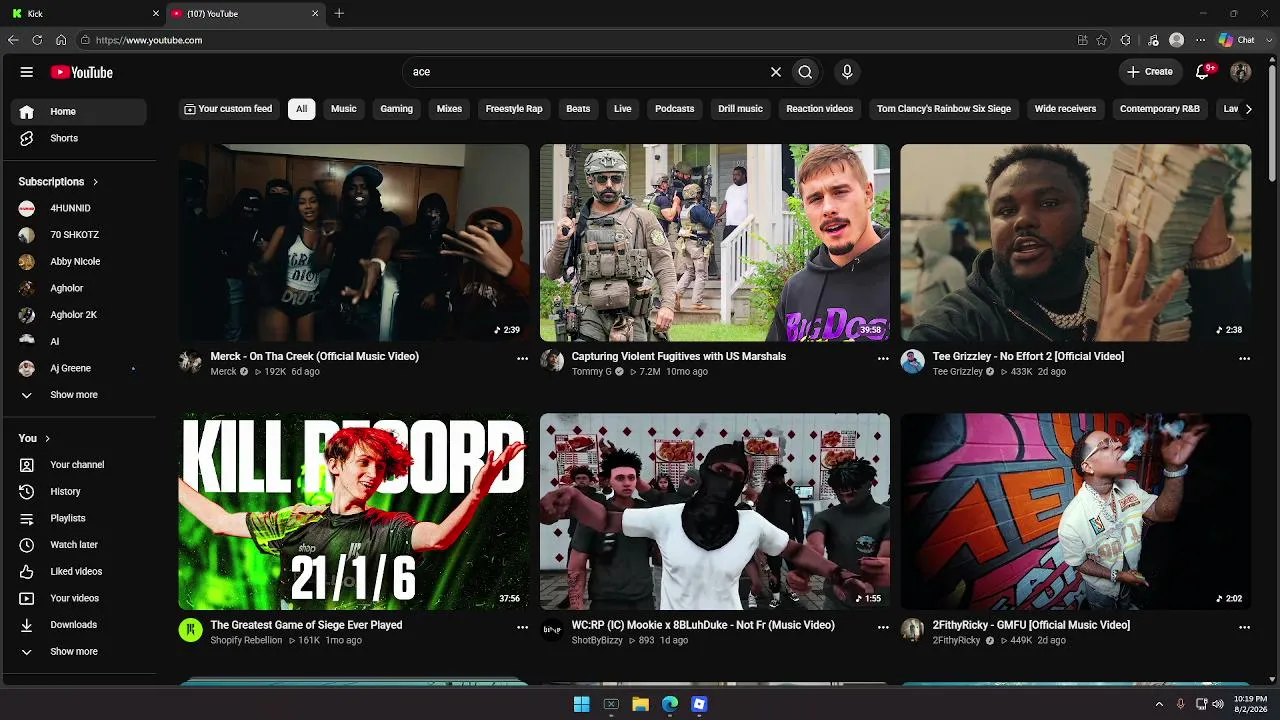The height and width of the screenshot is (720, 1280).
Task: Start voice search with the microphone icon
Action: click(847, 72)
